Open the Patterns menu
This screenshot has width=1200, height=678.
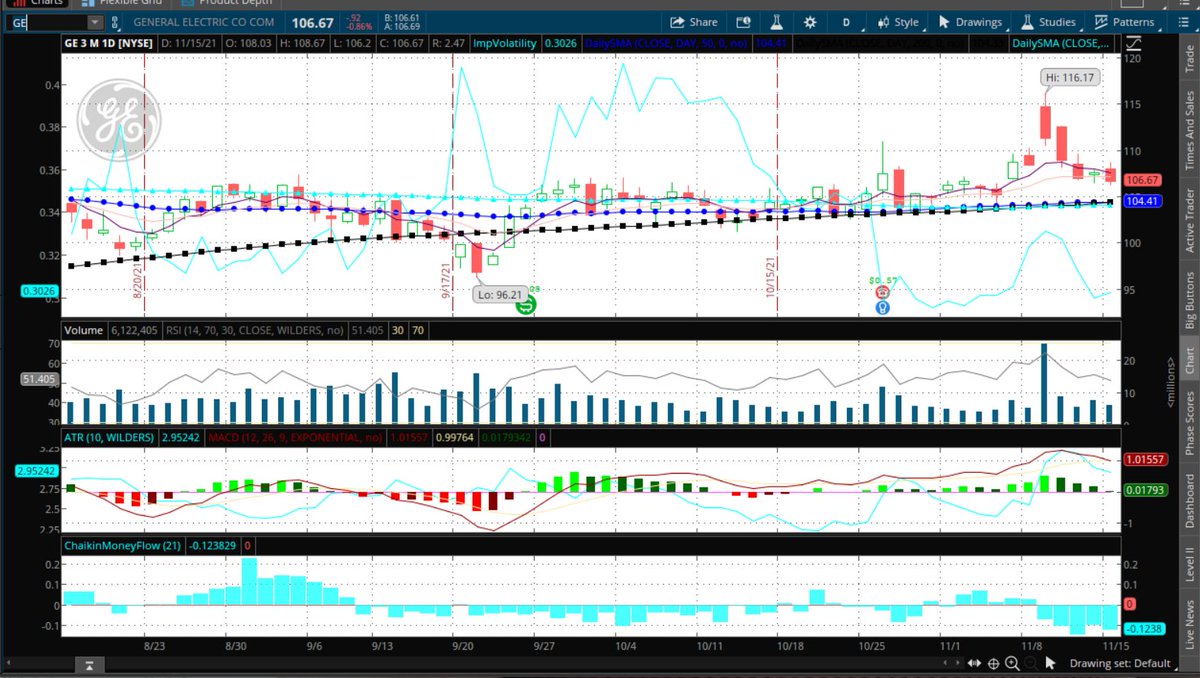pyautogui.click(x=1124, y=22)
